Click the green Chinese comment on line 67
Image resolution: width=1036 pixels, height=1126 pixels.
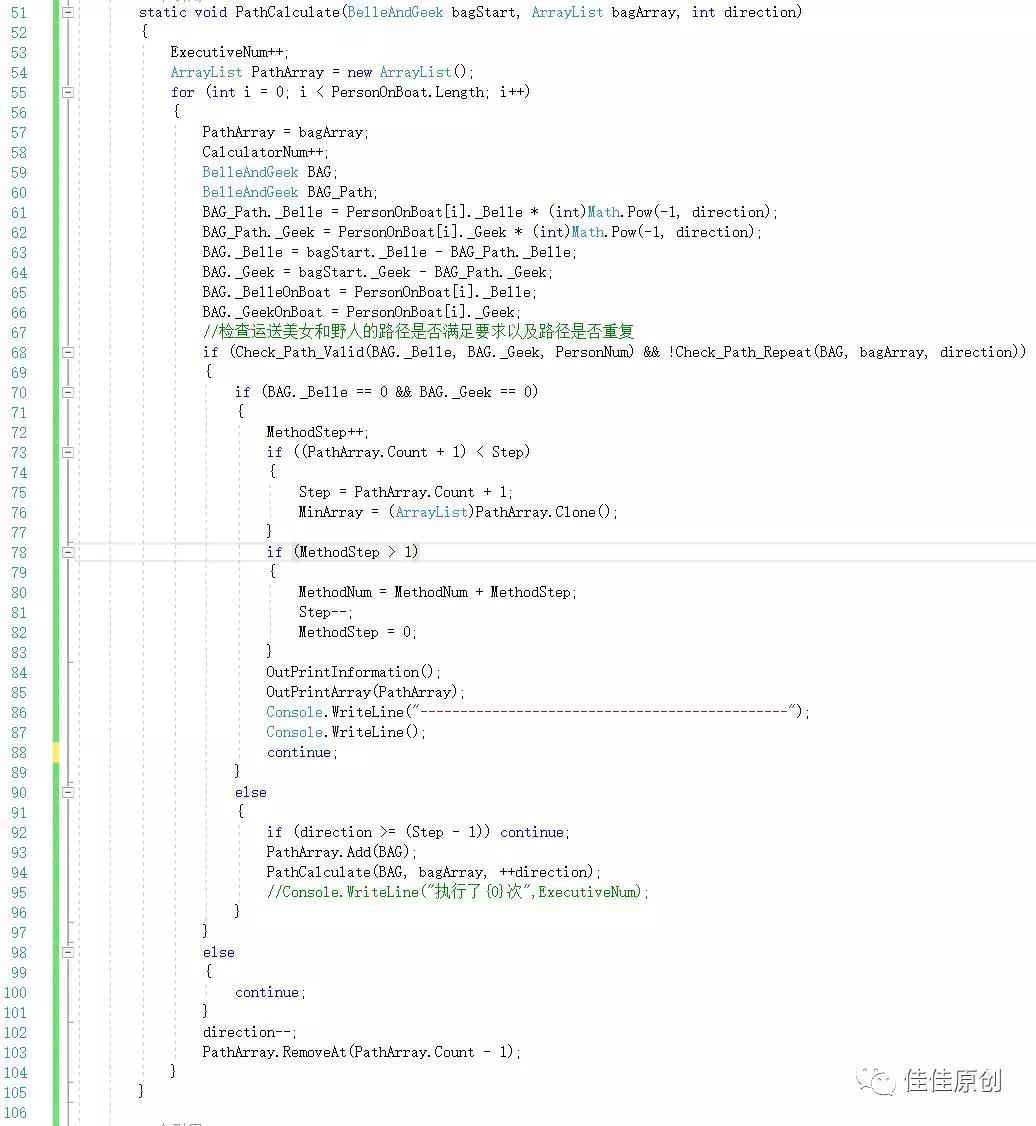pyautogui.click(x=418, y=332)
